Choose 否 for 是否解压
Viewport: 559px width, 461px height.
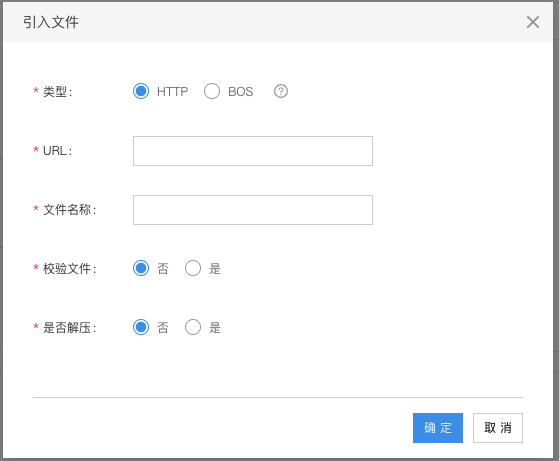141,327
